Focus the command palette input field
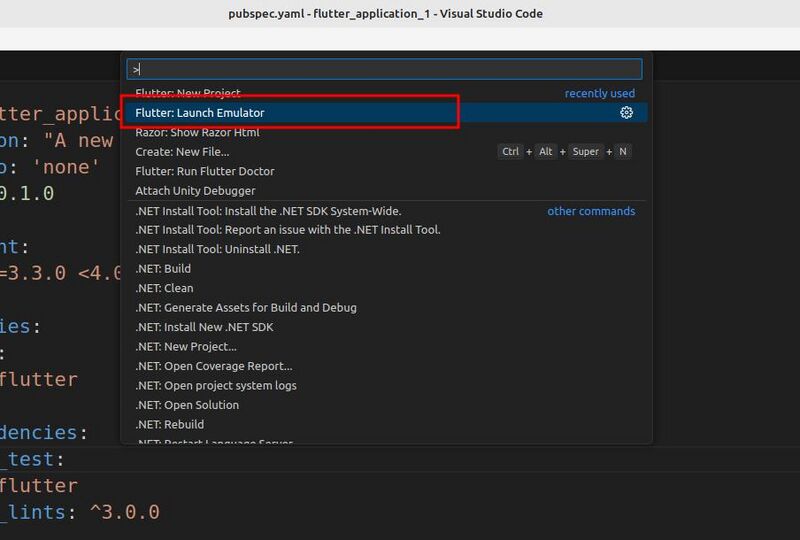The image size is (800, 540). point(384,69)
